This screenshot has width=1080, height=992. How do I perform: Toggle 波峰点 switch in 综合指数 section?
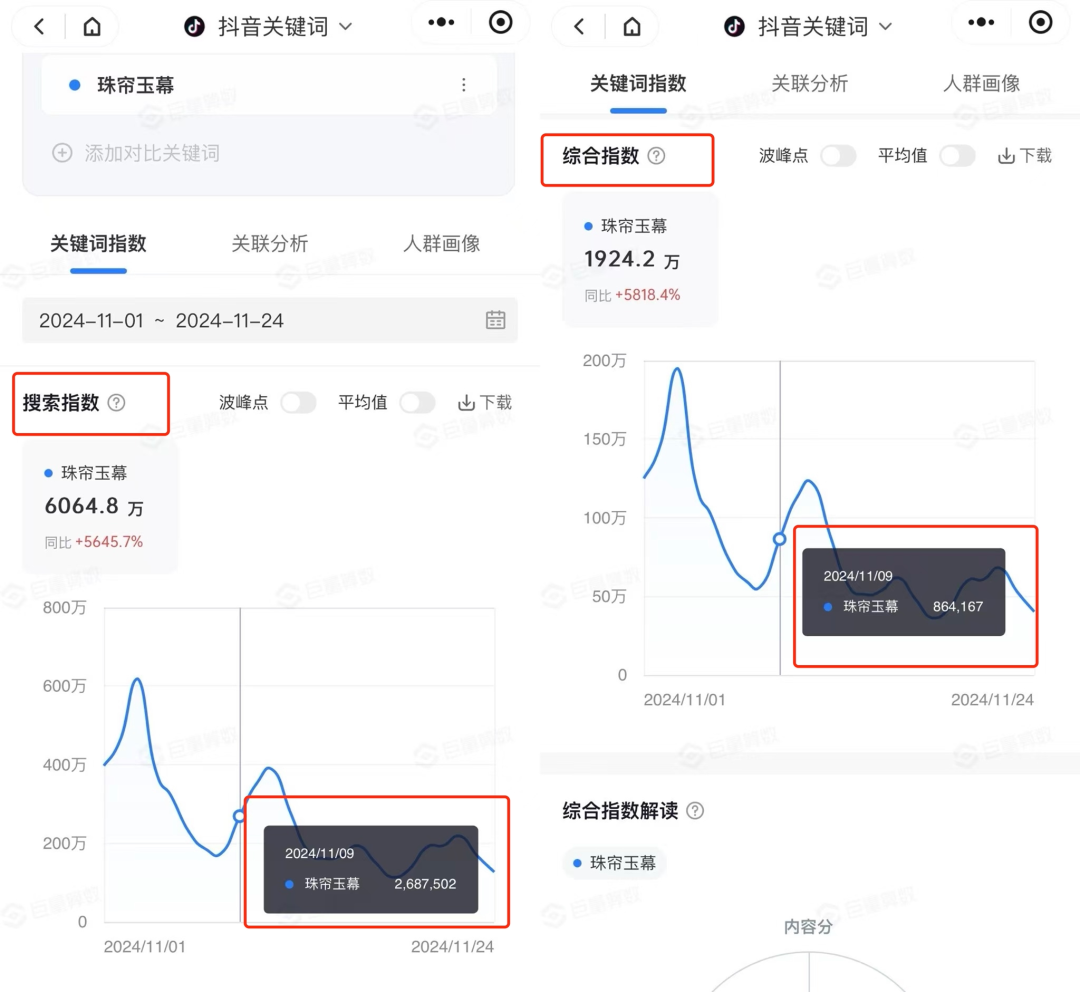pyautogui.click(x=838, y=156)
